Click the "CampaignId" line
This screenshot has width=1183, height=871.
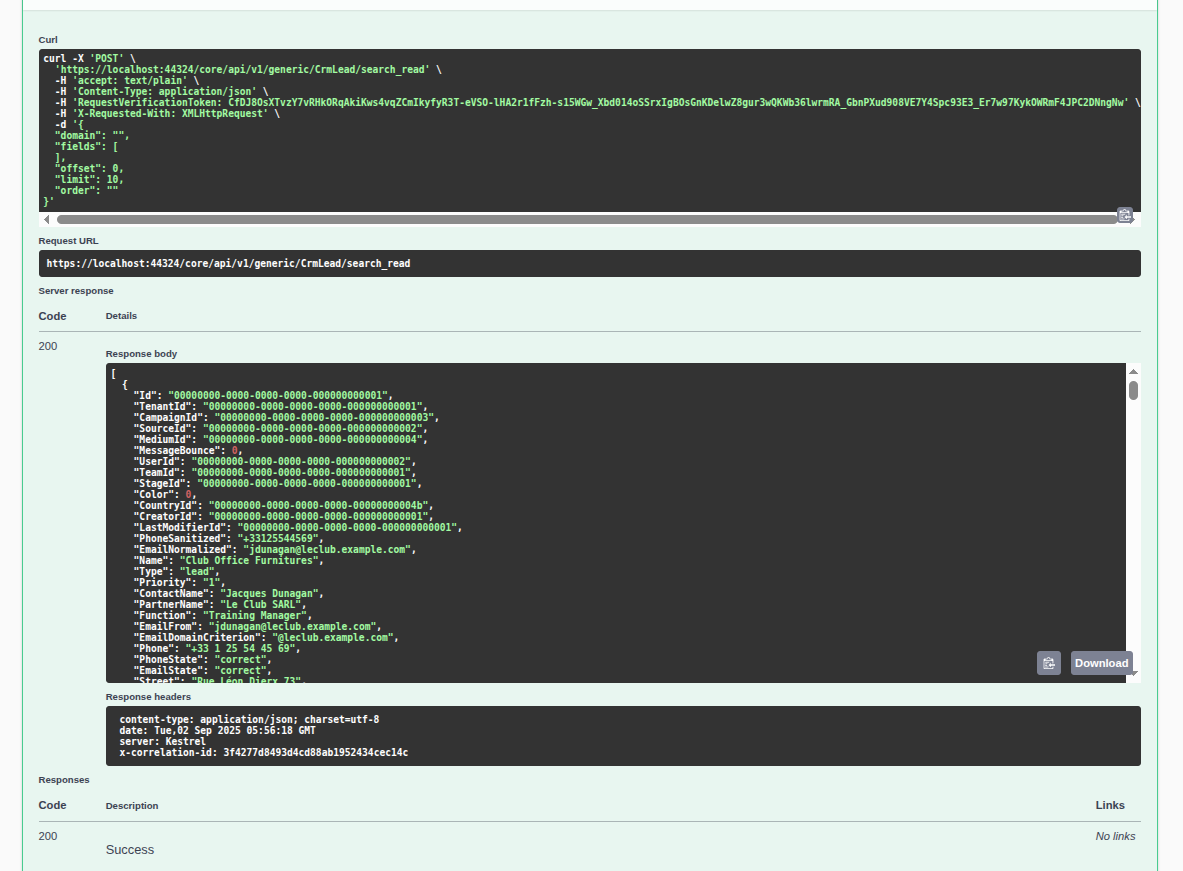[287, 417]
